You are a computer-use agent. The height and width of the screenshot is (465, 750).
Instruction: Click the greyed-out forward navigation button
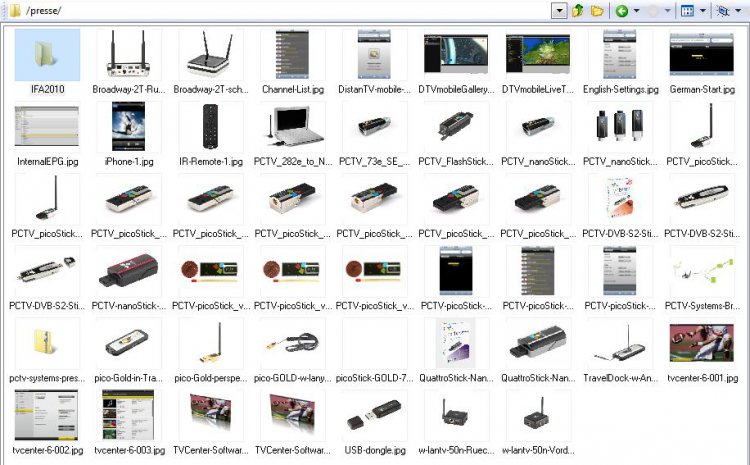653,11
